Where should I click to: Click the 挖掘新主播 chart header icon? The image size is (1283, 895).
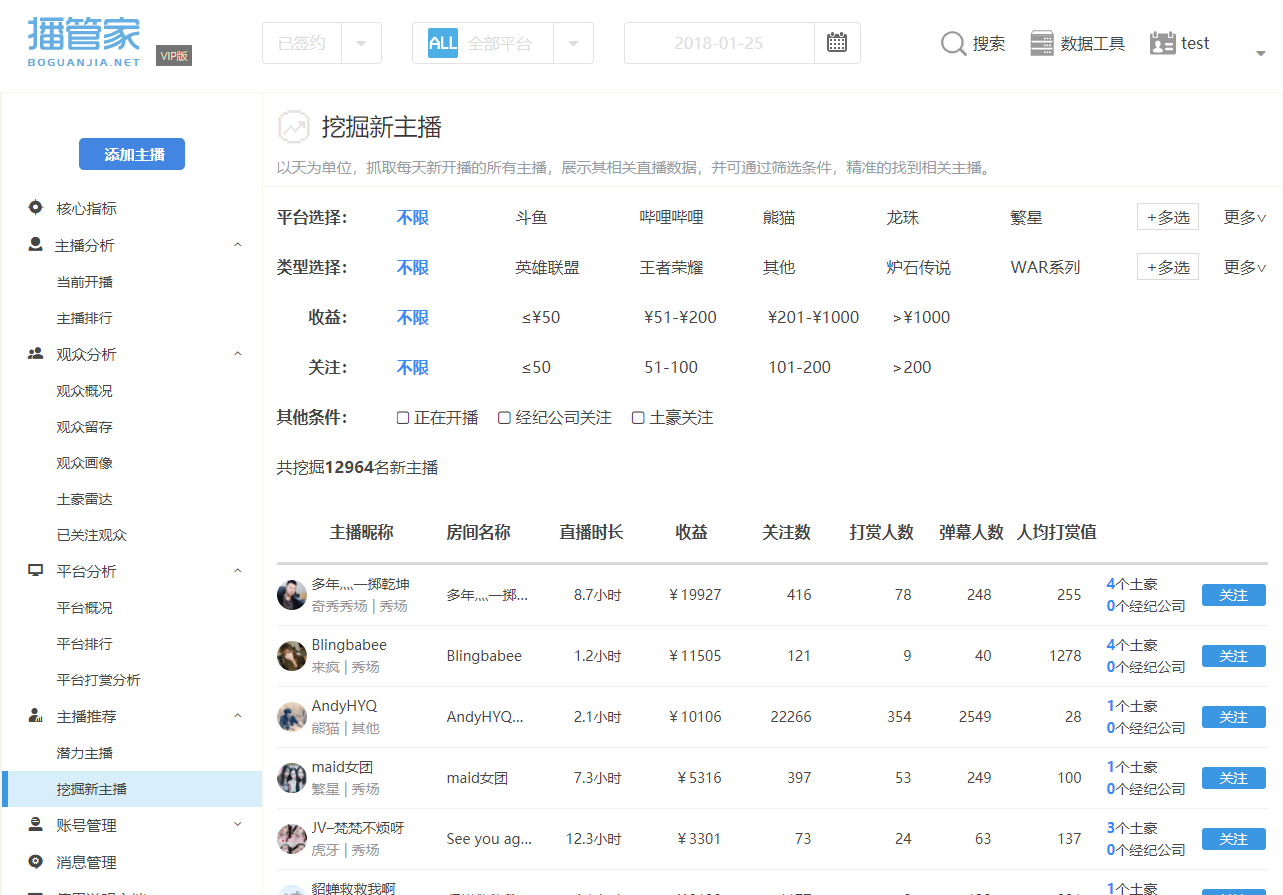pos(294,127)
